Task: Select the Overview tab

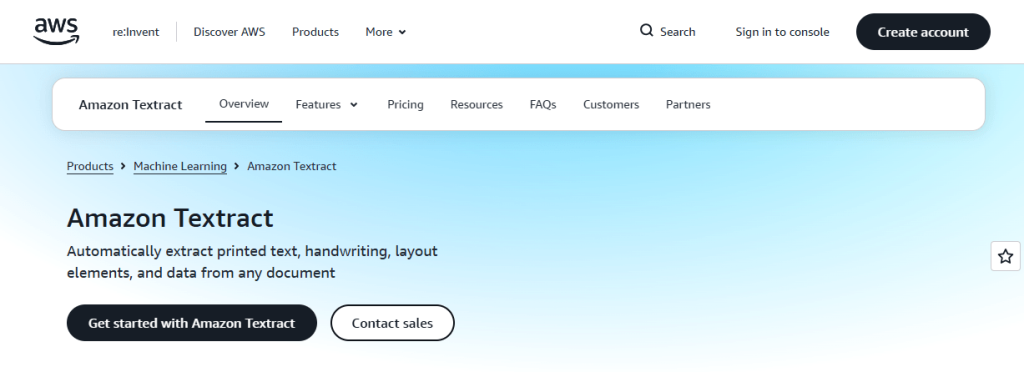Action: tap(244, 104)
